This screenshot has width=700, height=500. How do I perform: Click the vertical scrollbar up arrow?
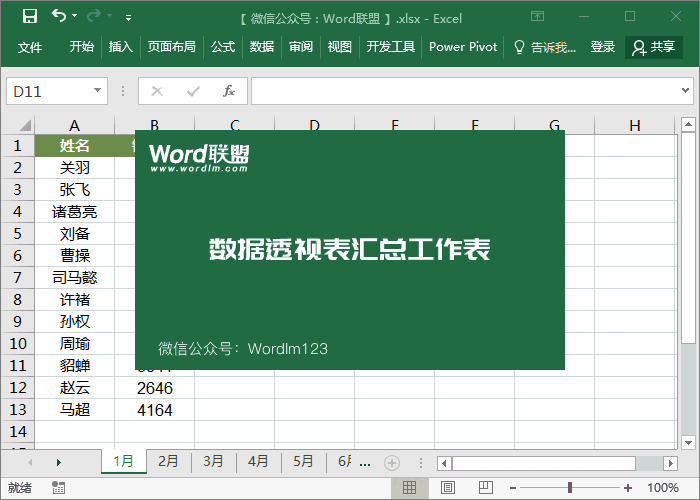point(688,125)
